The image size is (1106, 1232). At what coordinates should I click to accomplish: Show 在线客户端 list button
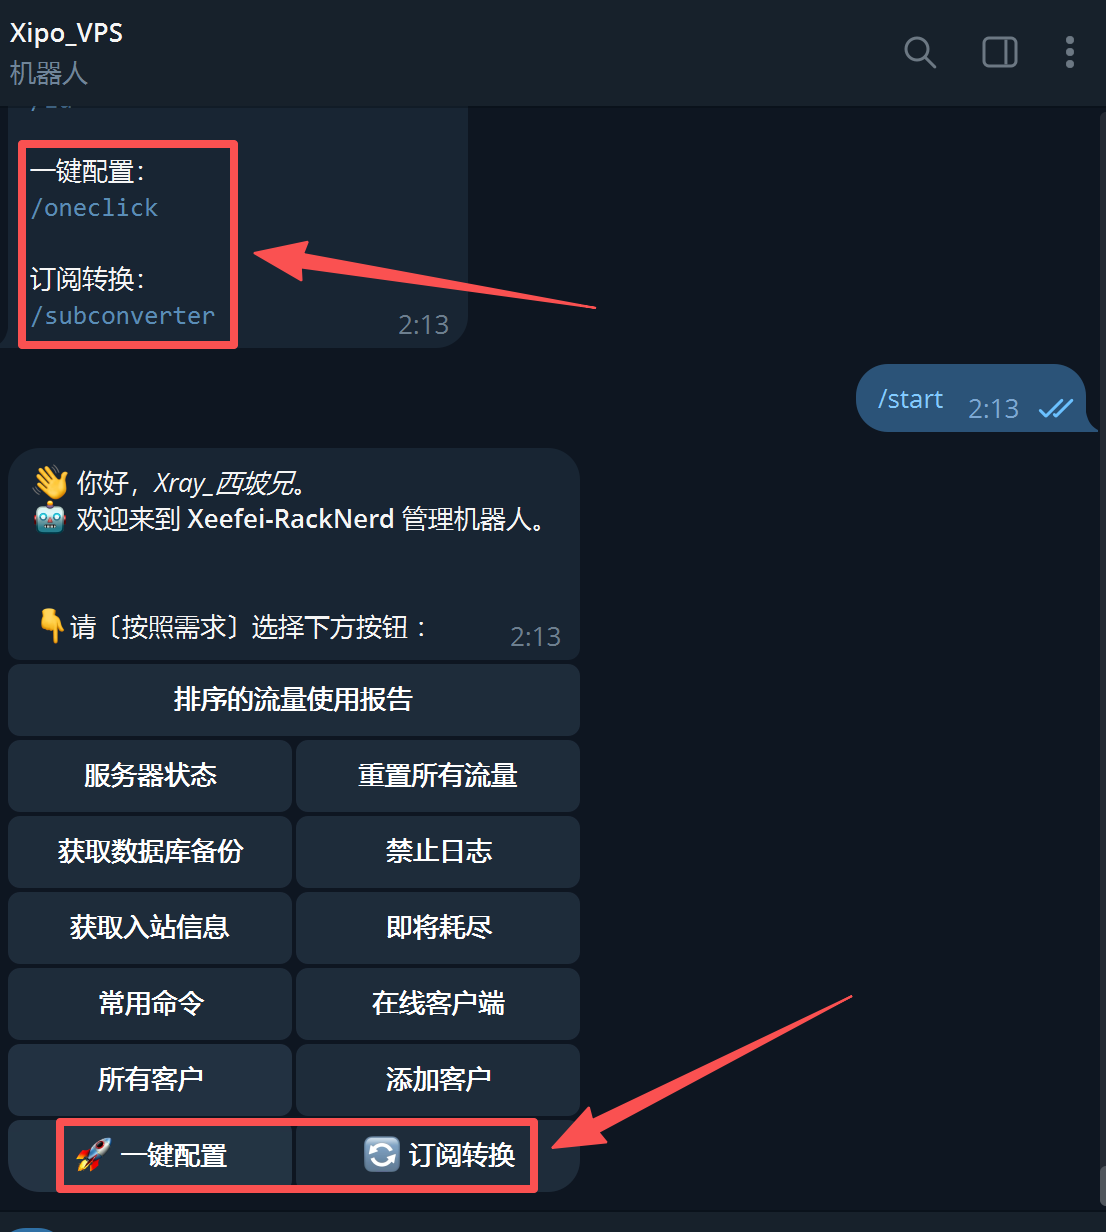click(438, 1004)
